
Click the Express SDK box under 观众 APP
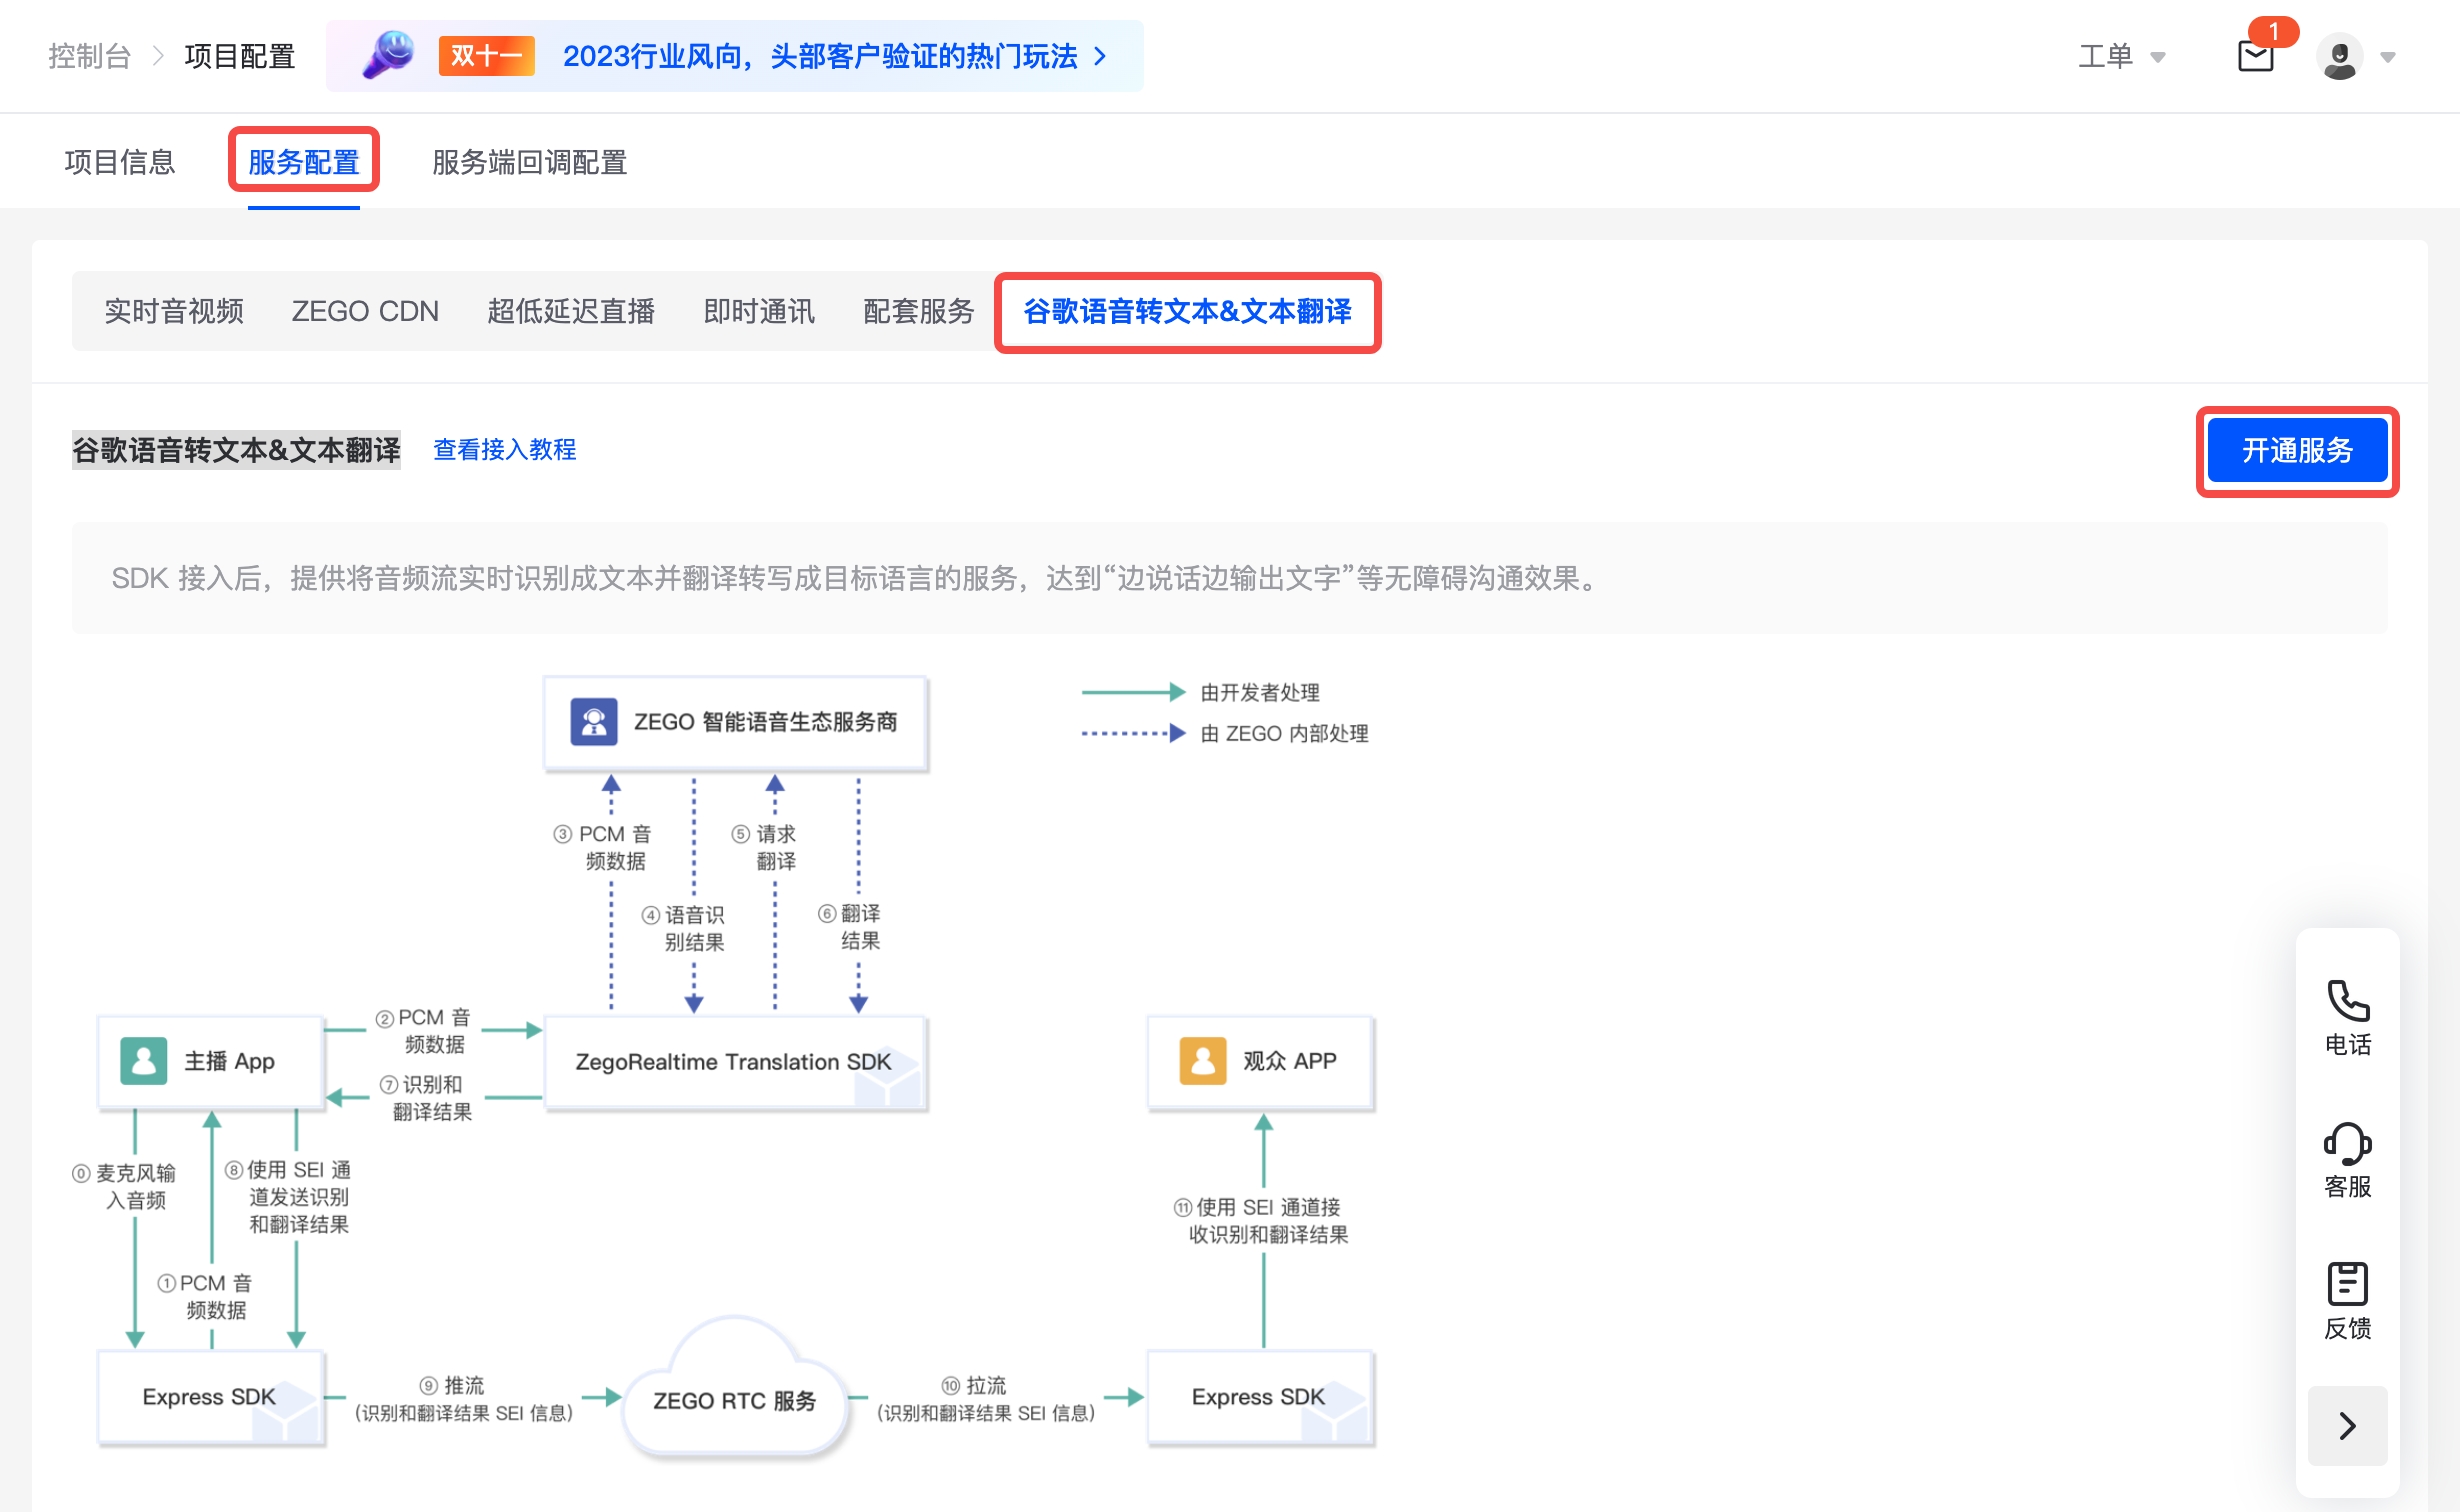[x=1261, y=1396]
